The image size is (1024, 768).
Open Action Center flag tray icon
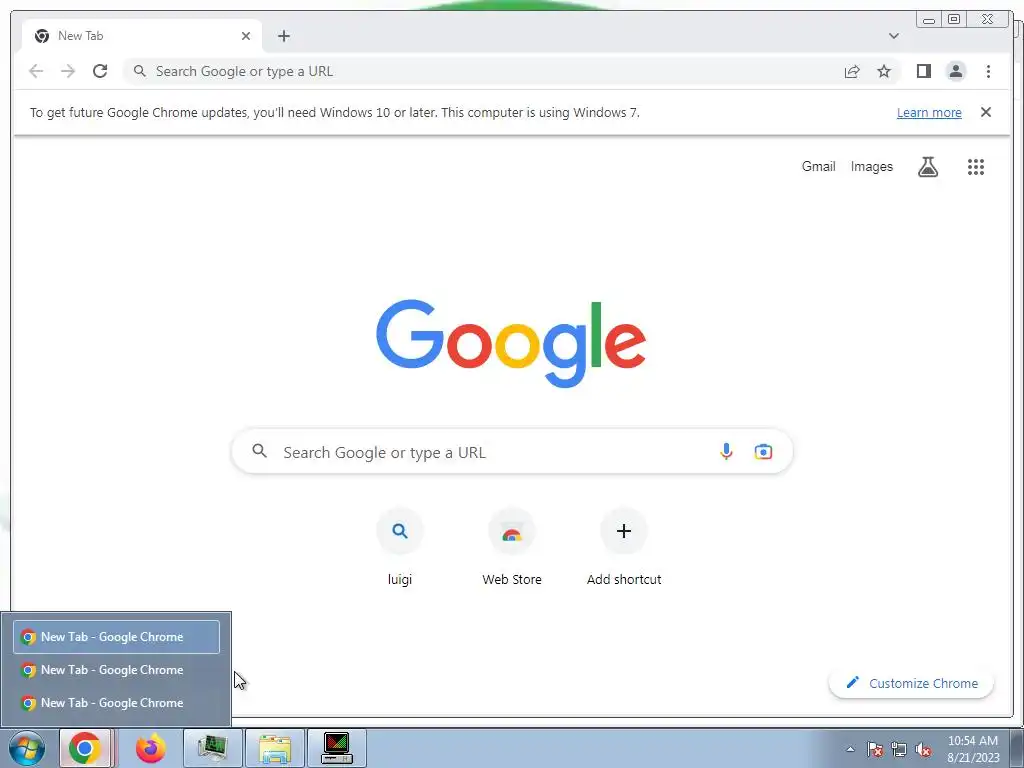pyautogui.click(x=875, y=749)
